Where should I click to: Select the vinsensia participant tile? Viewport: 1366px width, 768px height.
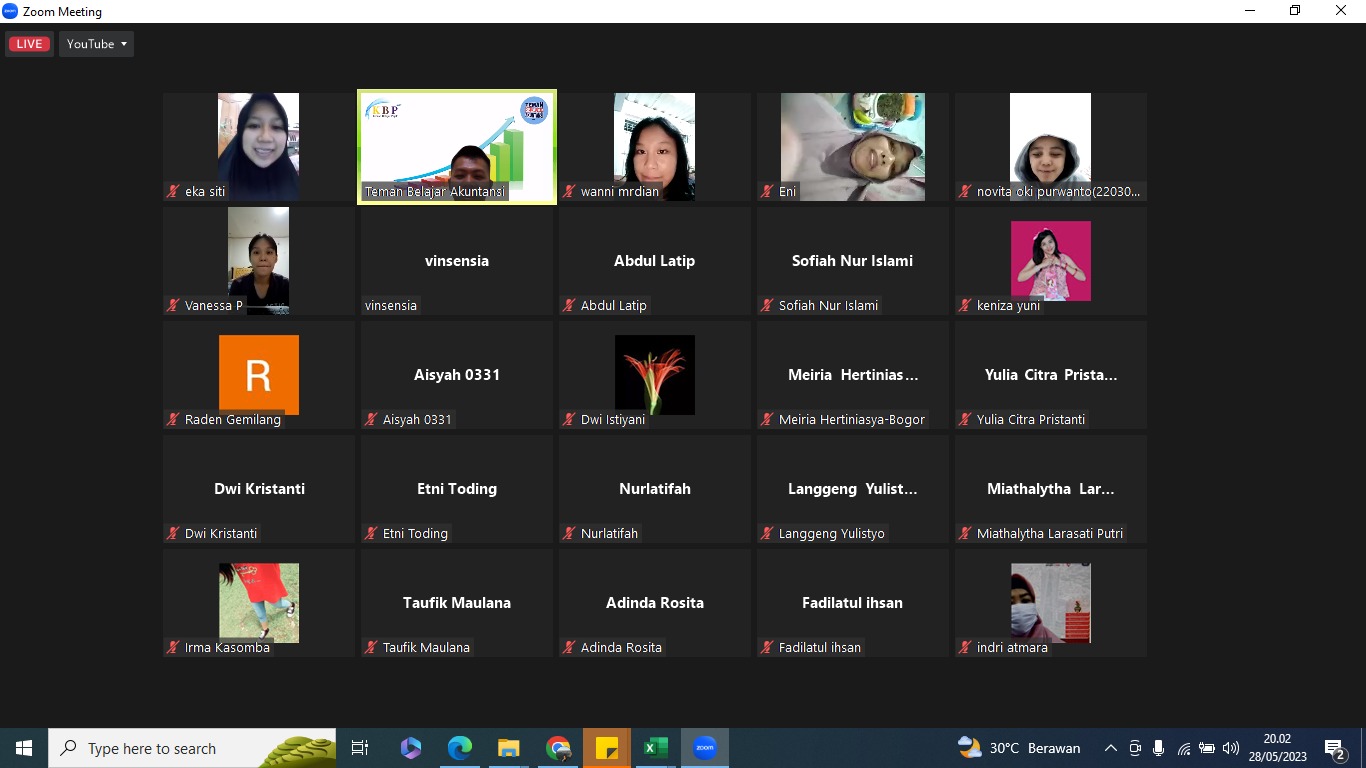pos(457,262)
